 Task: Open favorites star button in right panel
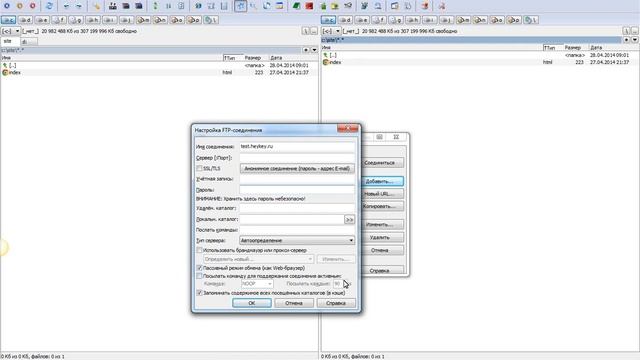[626, 40]
